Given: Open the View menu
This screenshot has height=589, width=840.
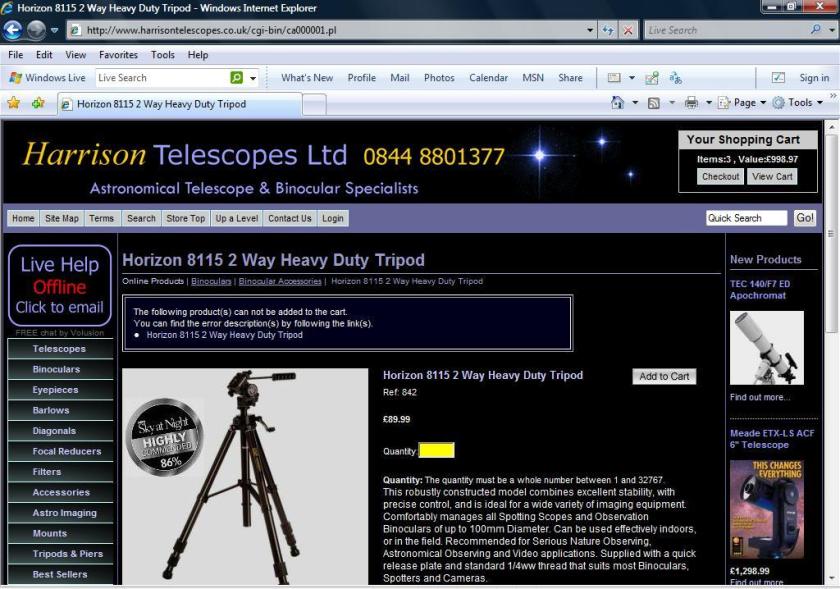Looking at the screenshot, I should tap(76, 55).
